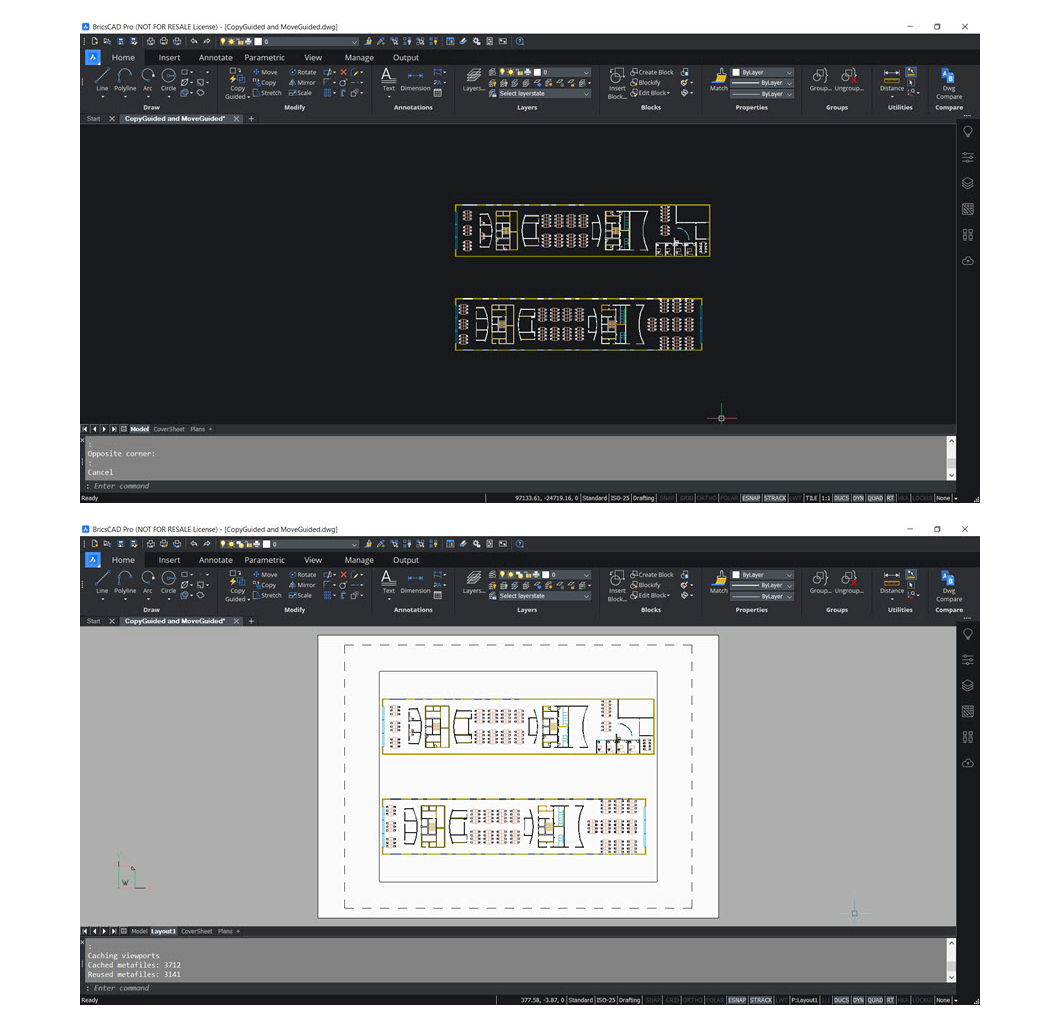Screen dimensions: 1060x1025
Task: Open lightbulb tips panel in upper window sidebar
Action: pos(968,132)
